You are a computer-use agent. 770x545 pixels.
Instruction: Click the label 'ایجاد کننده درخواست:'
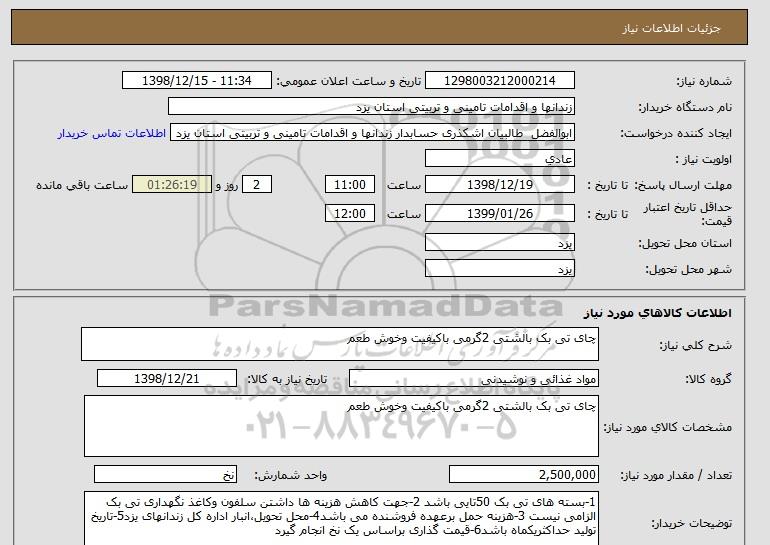676,134
